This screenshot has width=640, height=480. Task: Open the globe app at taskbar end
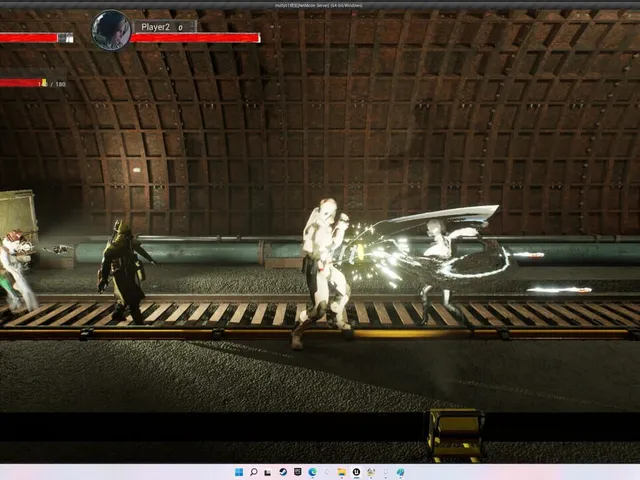click(x=400, y=472)
